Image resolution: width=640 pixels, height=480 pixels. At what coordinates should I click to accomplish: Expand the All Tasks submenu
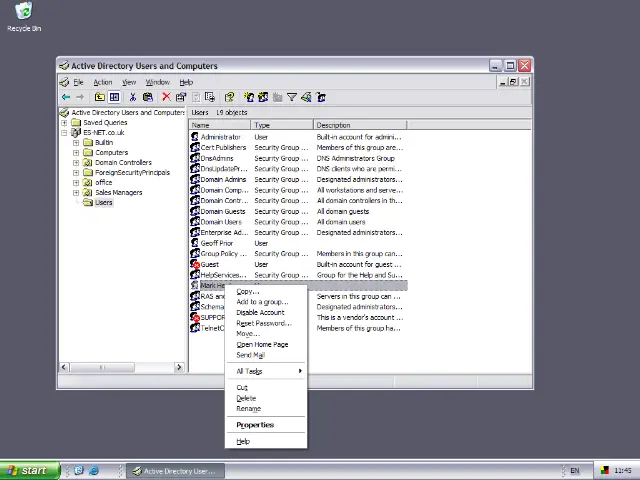coord(266,371)
